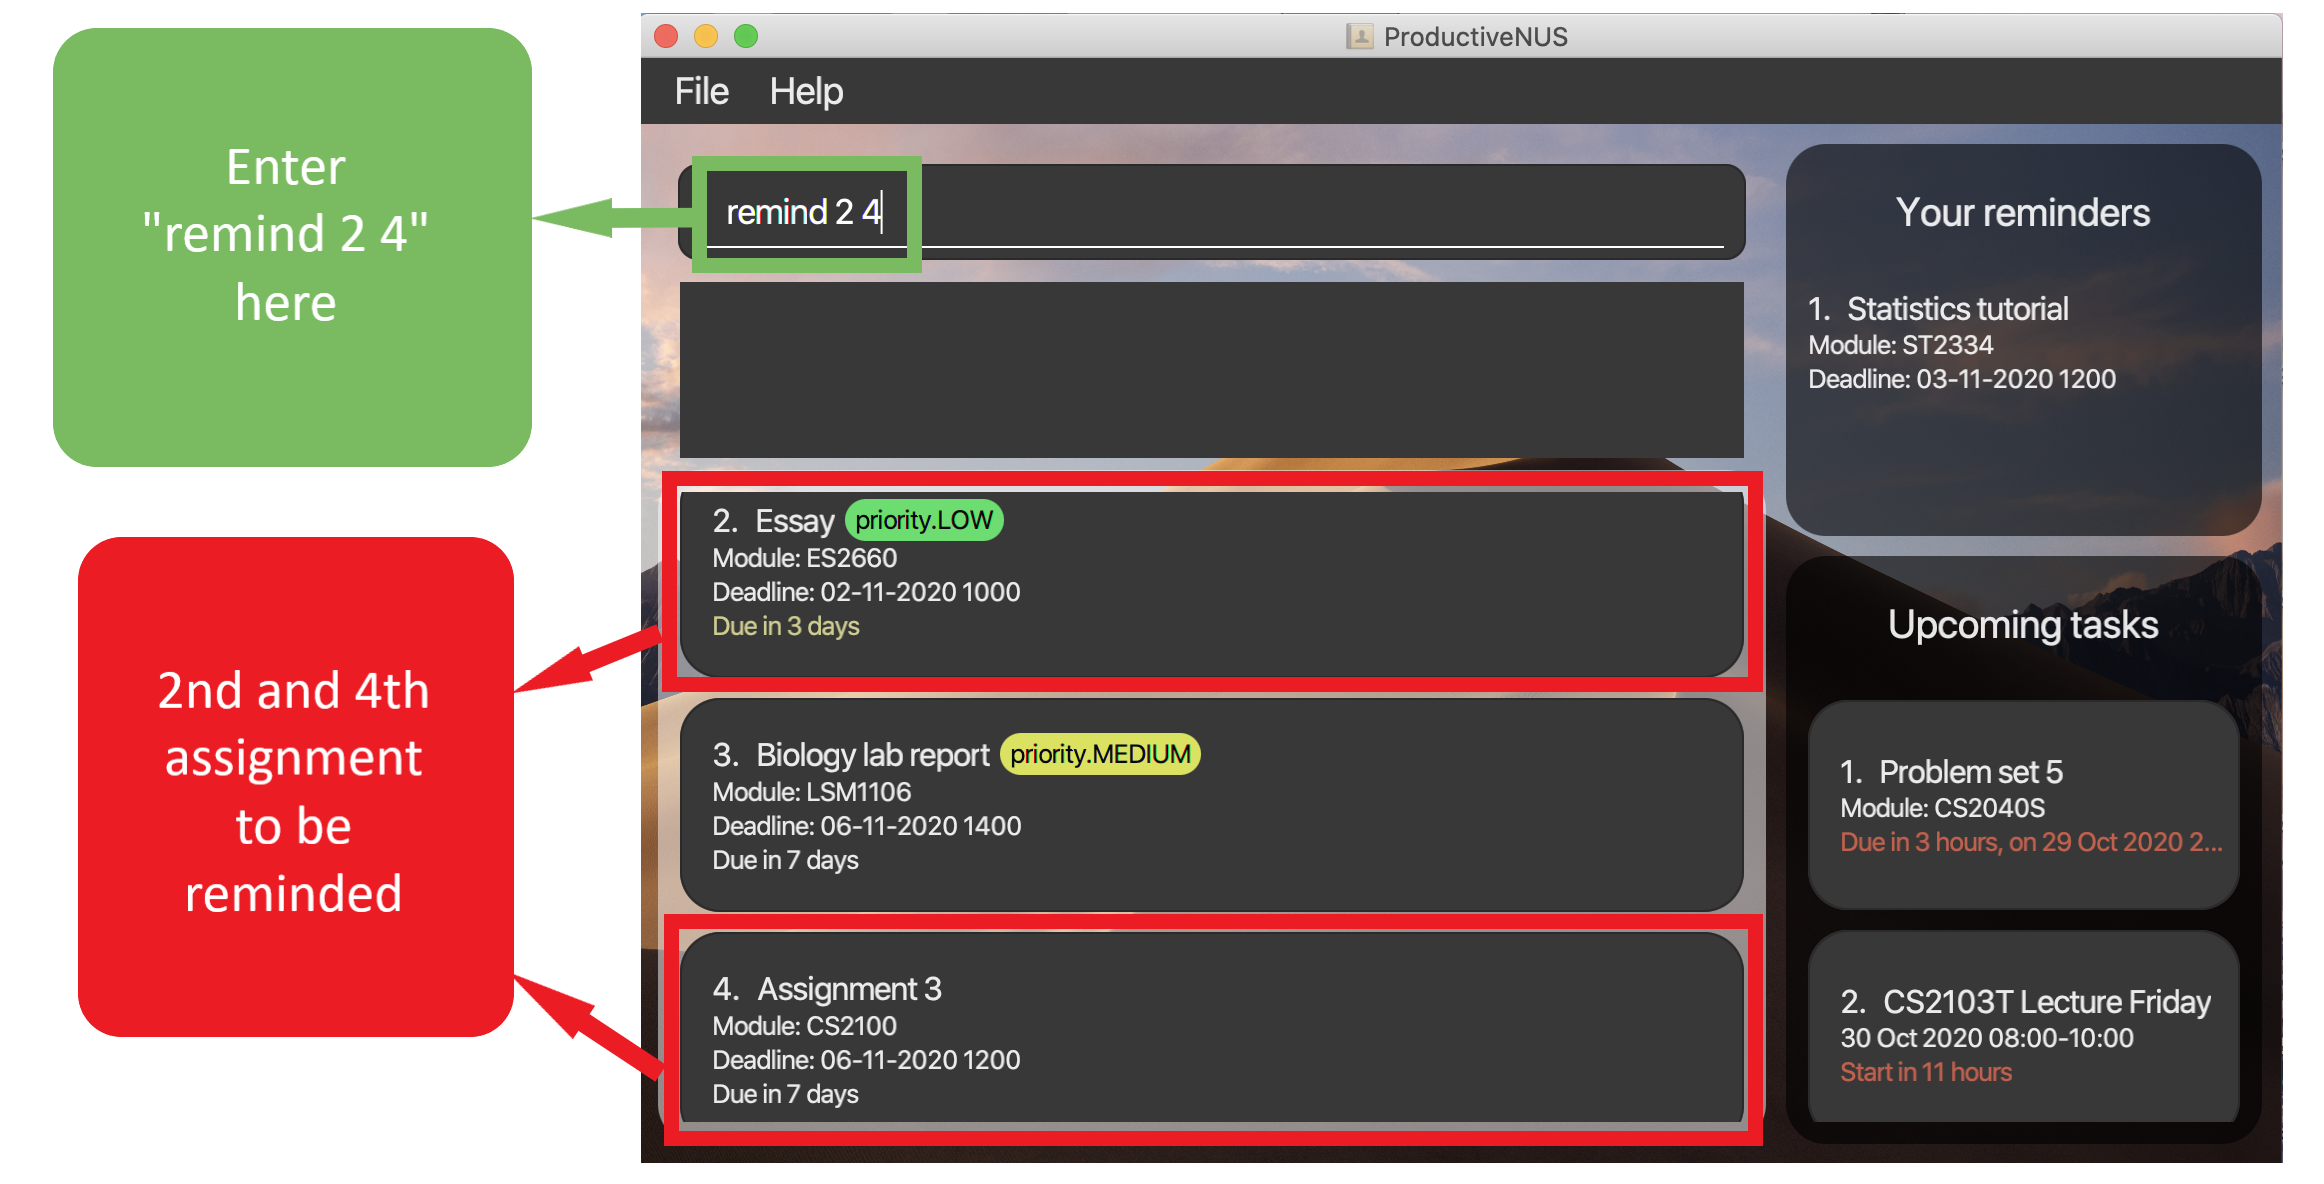Click "Deadline: 06-11-2020 1400" text
Image resolution: width=2324 pixels, height=1184 pixels.
867,826
